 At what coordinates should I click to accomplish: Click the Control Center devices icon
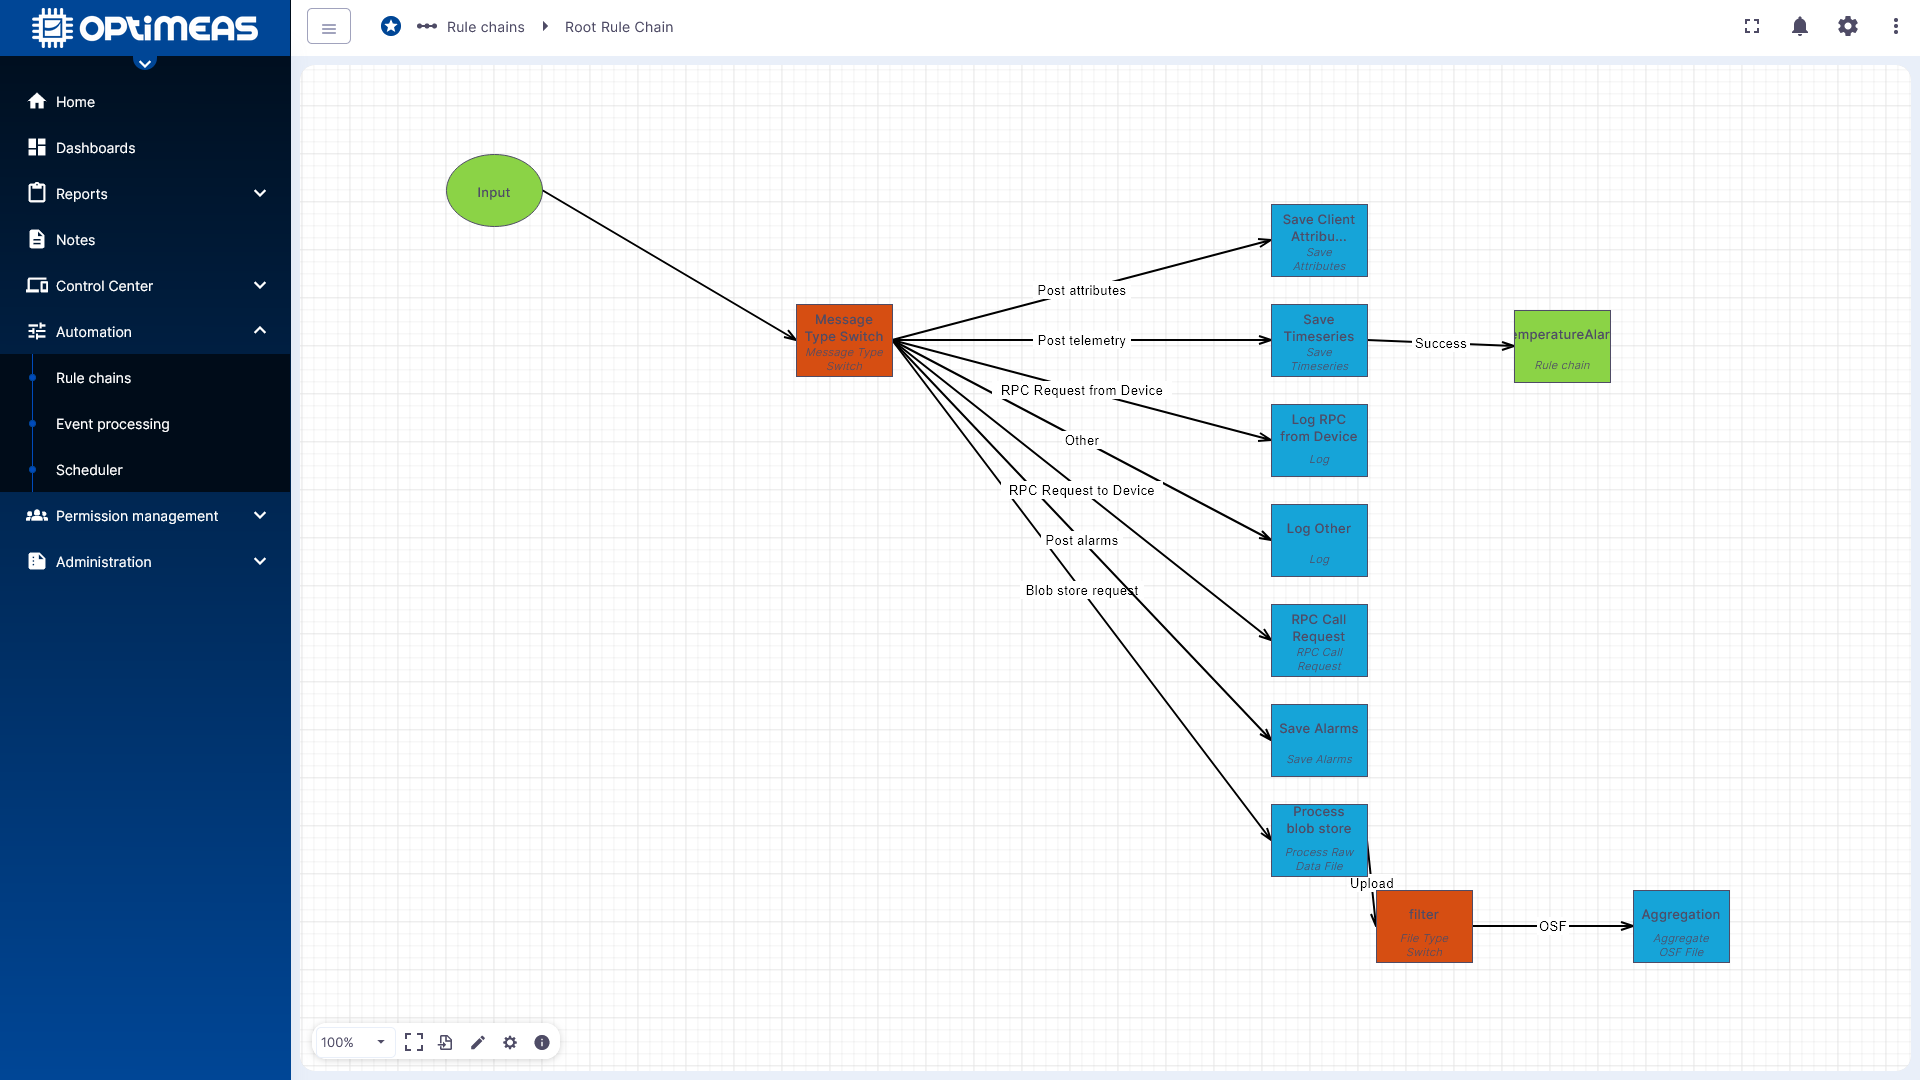37,285
